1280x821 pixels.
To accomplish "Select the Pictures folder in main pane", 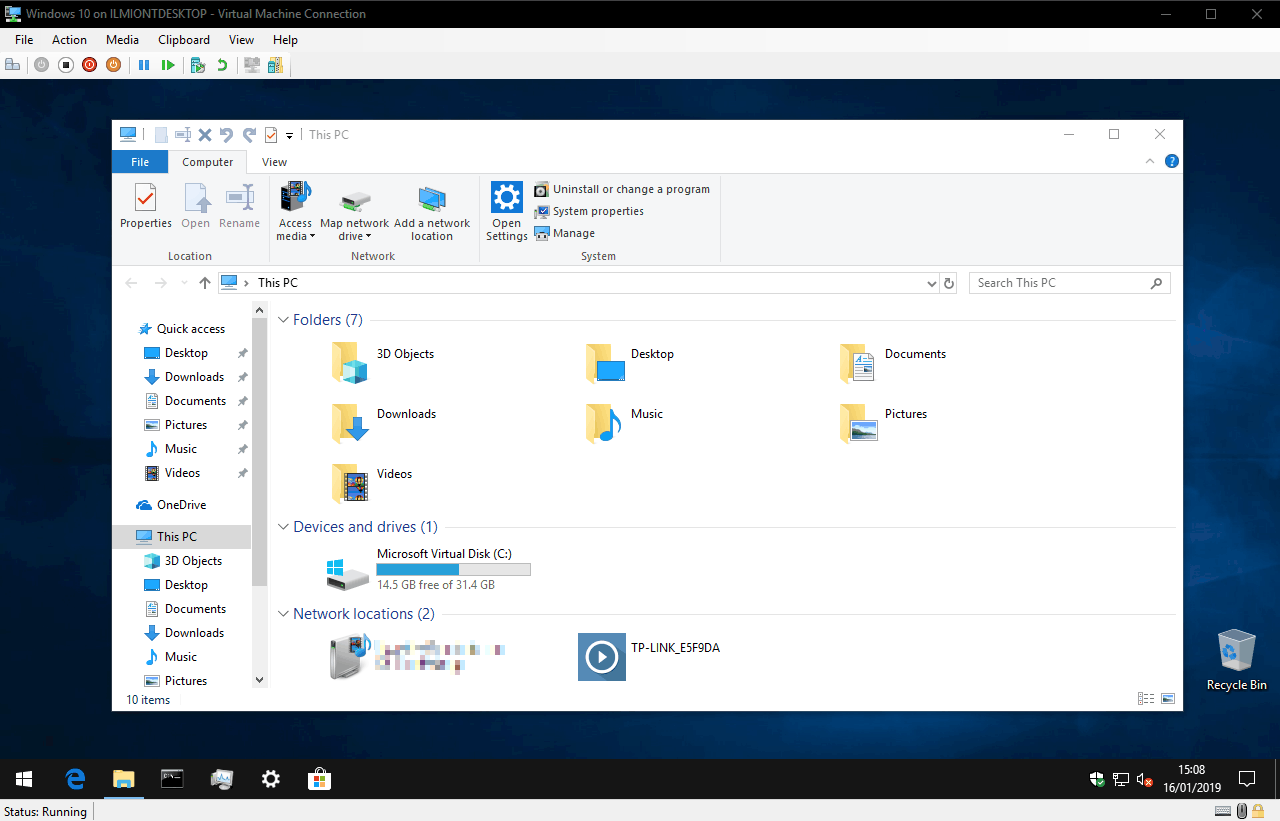I will [x=884, y=423].
